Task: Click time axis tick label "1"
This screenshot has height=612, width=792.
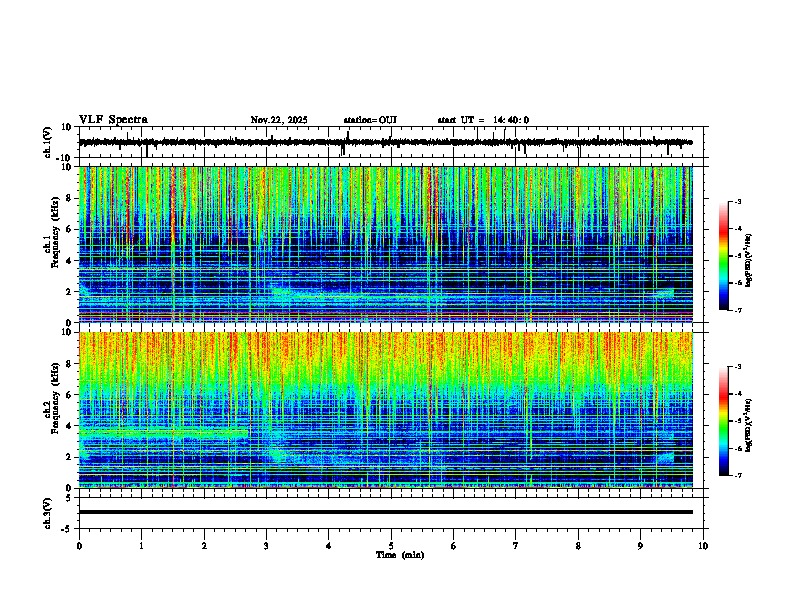Action: pyautogui.click(x=141, y=546)
